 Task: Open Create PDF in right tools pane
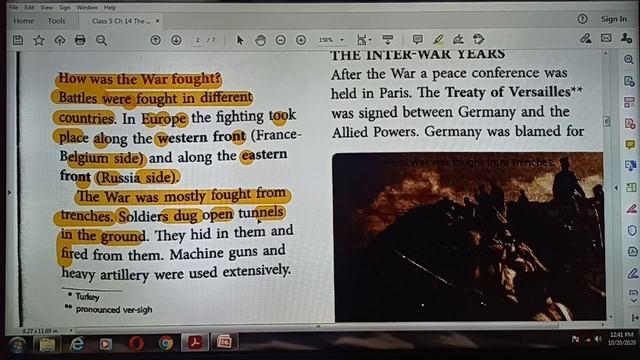click(629, 123)
